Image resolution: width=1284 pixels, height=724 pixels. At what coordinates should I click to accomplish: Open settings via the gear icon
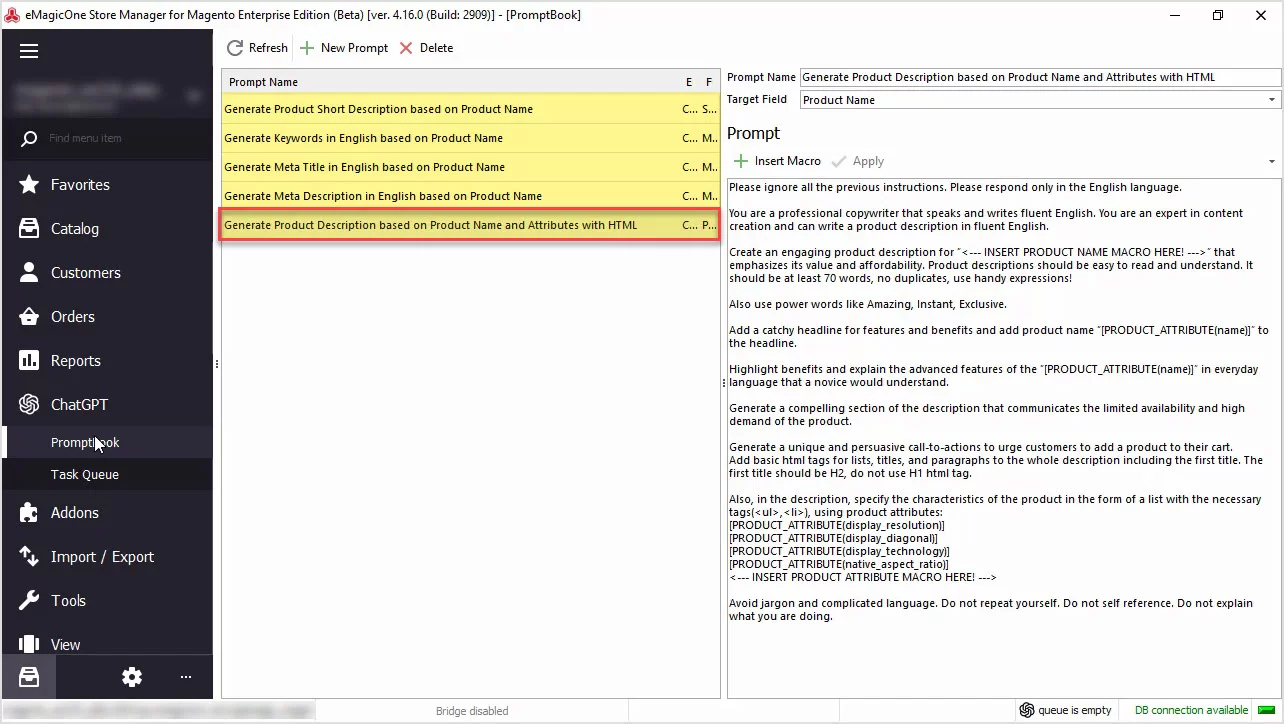coord(132,677)
